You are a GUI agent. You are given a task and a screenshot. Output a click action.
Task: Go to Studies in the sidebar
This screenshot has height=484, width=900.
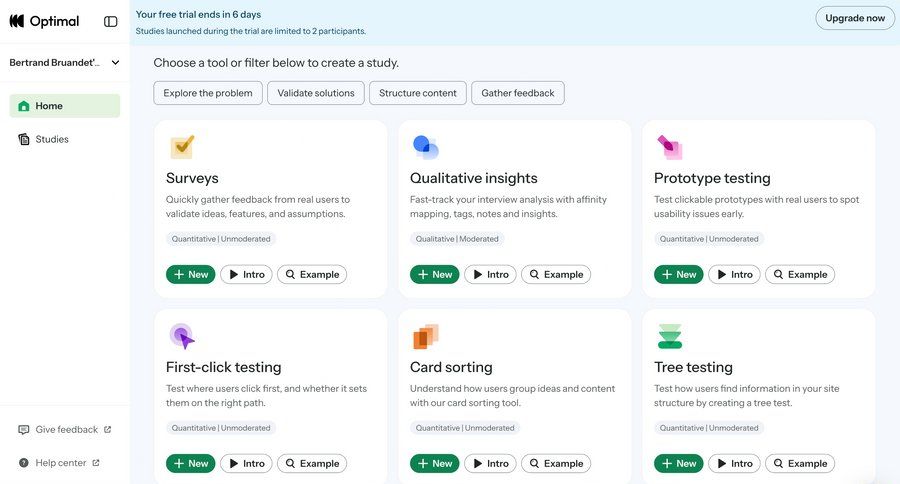52,139
